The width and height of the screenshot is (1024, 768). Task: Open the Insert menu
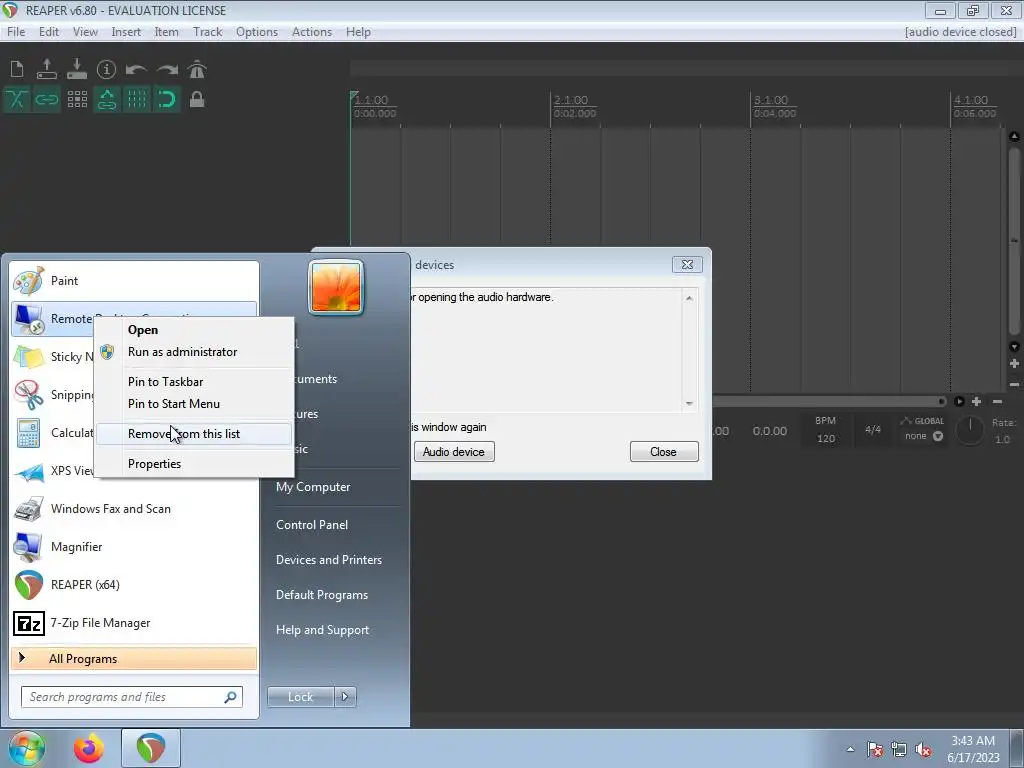[x=126, y=32]
